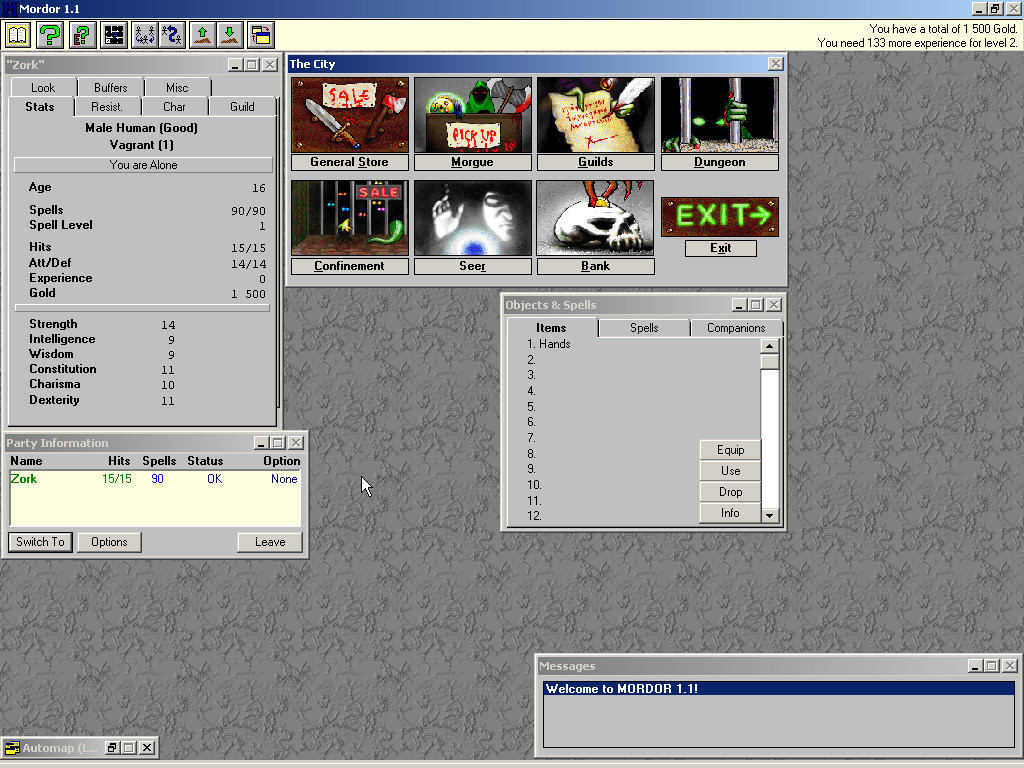The height and width of the screenshot is (768, 1024).
Task: Click the Exit button
Action: click(x=720, y=248)
